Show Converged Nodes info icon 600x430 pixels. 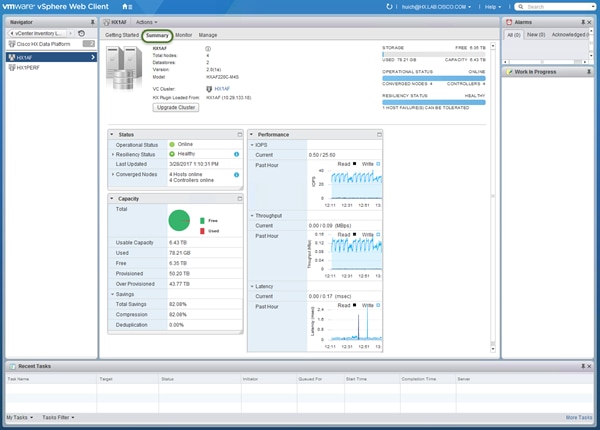tap(236, 175)
